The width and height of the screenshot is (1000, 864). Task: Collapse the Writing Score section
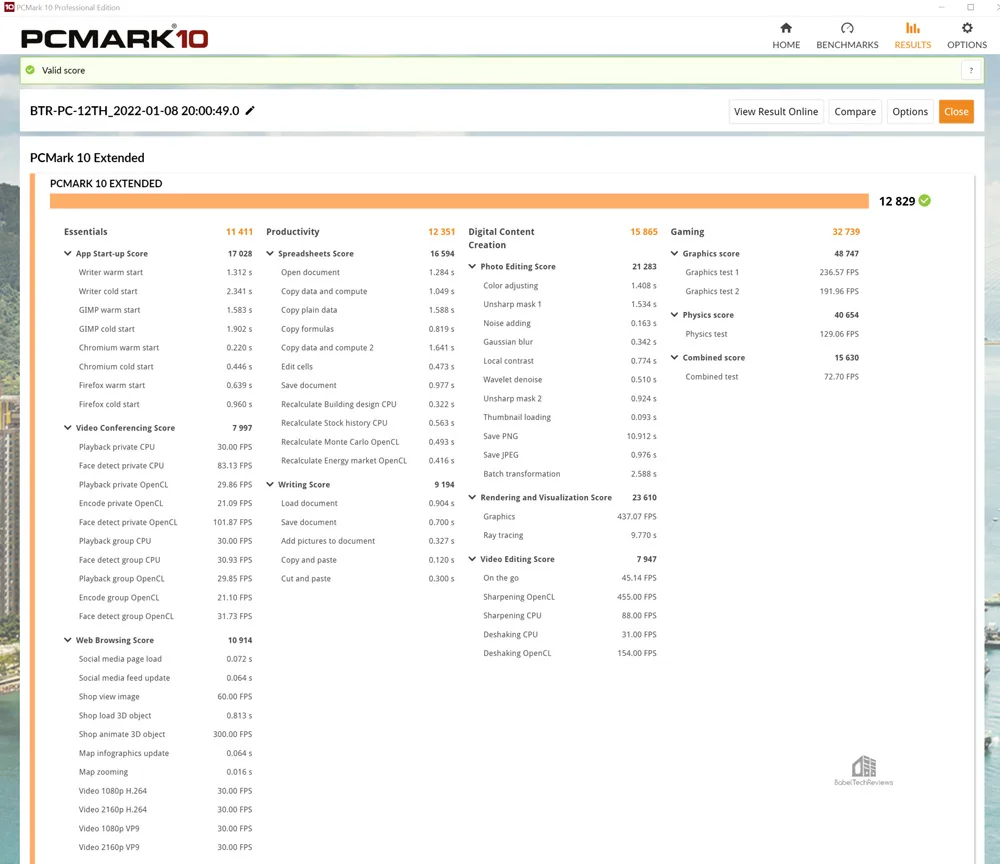point(270,485)
